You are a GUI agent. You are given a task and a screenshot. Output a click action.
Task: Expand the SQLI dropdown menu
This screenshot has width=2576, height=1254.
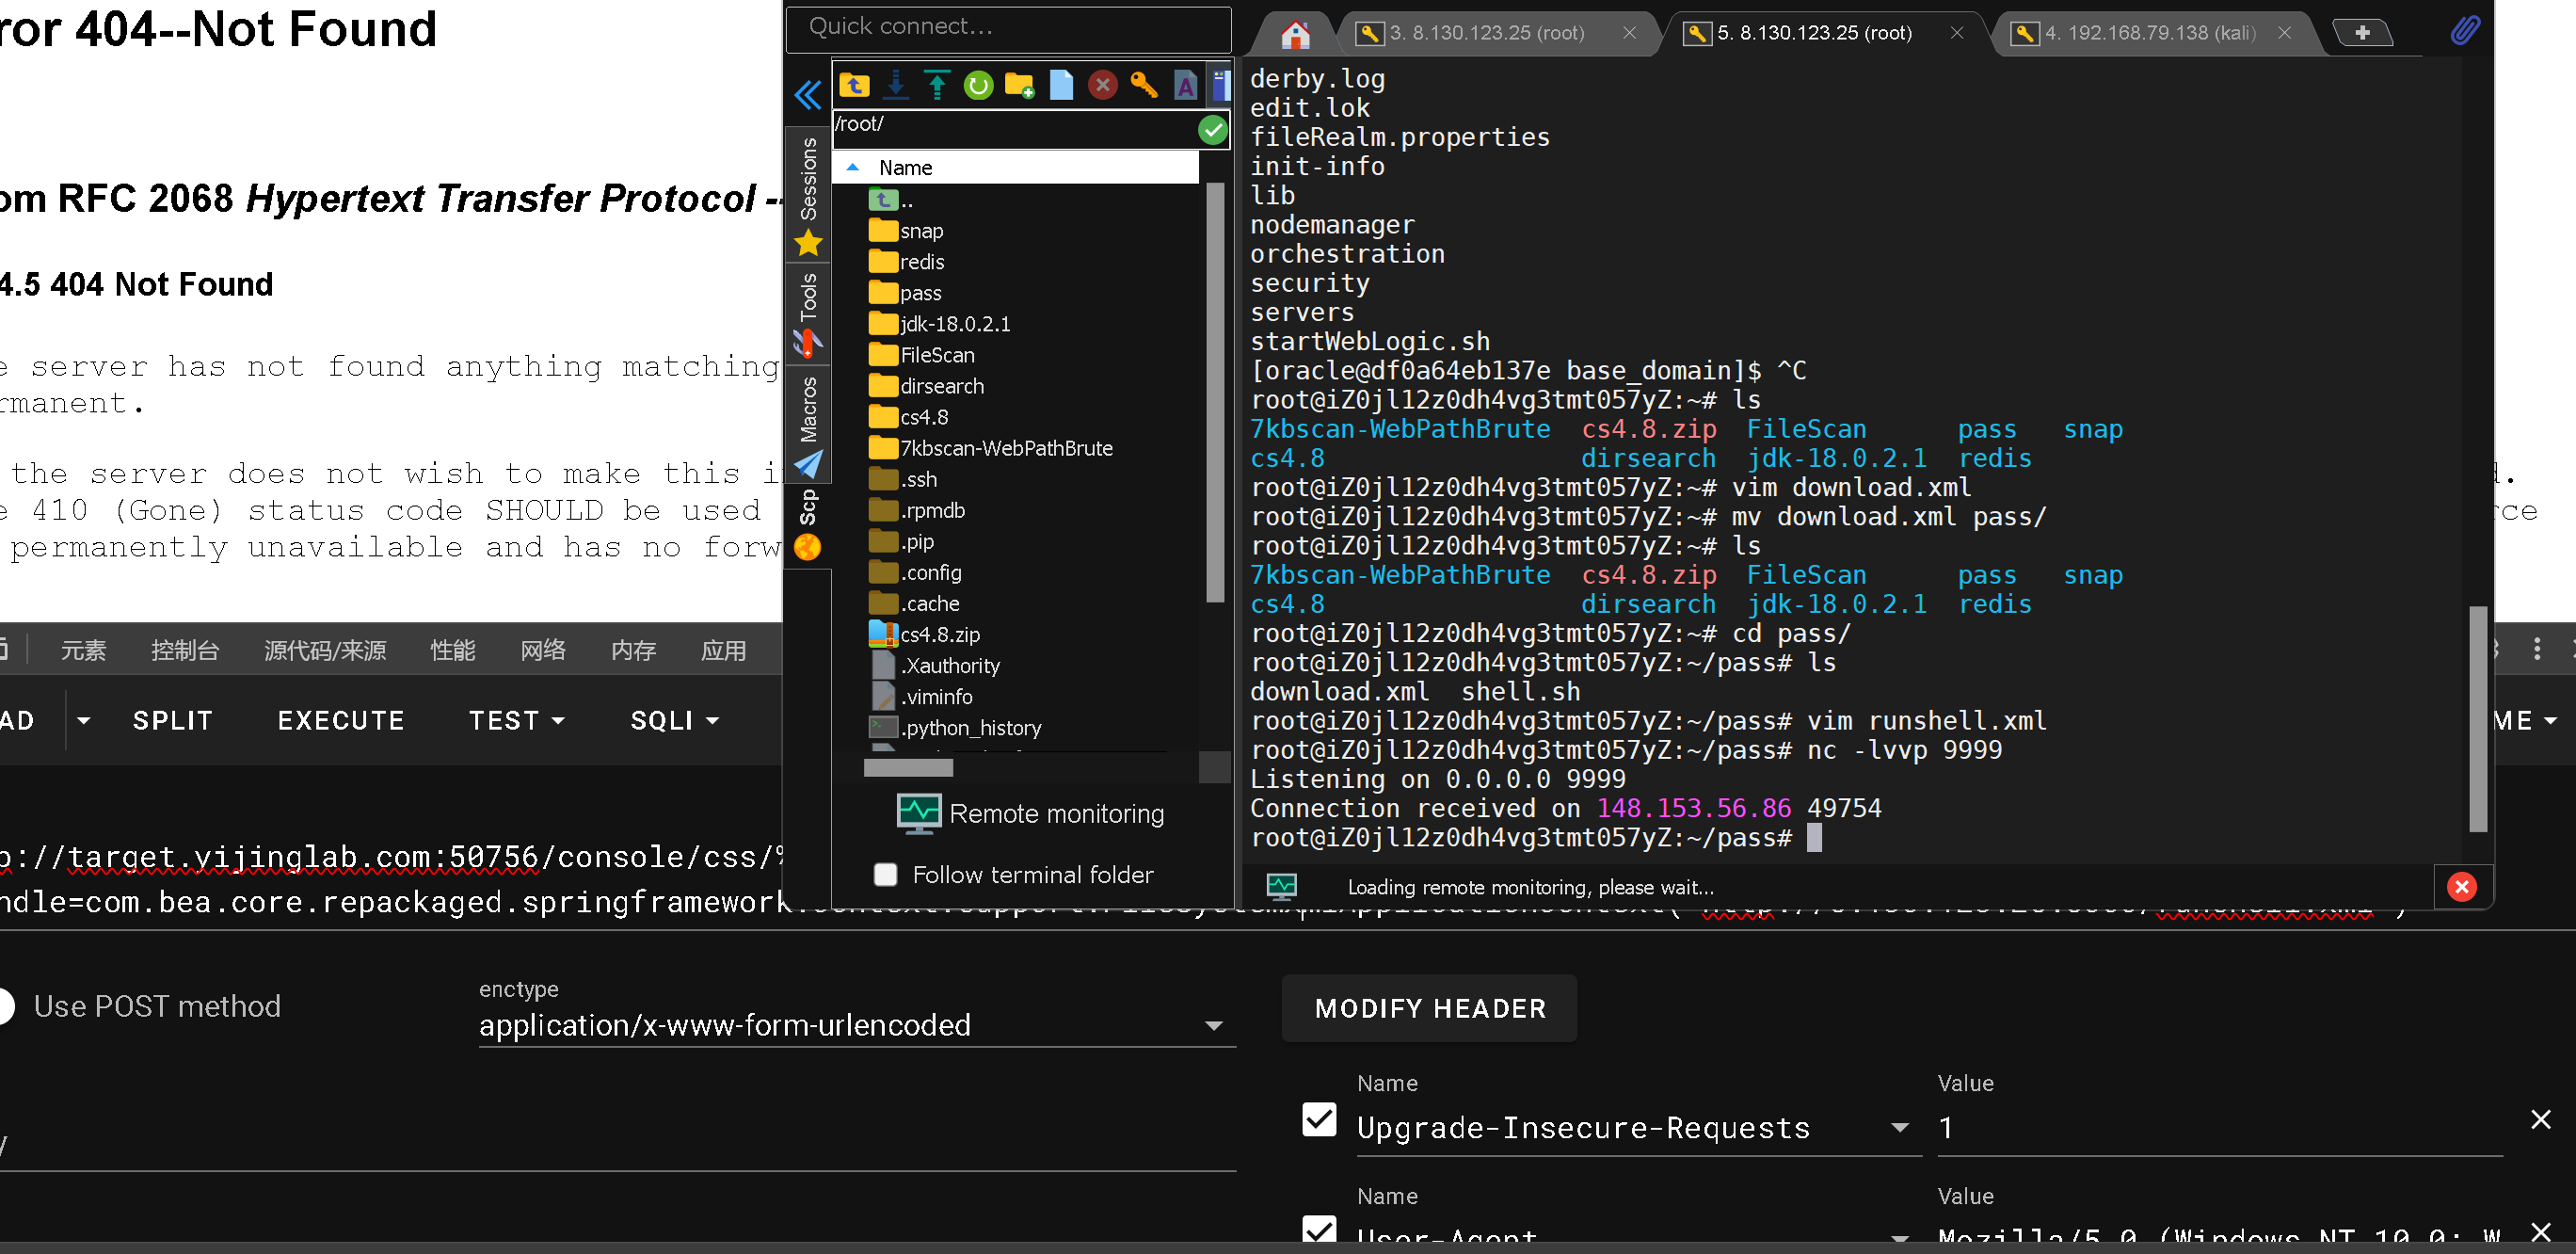click(x=674, y=720)
